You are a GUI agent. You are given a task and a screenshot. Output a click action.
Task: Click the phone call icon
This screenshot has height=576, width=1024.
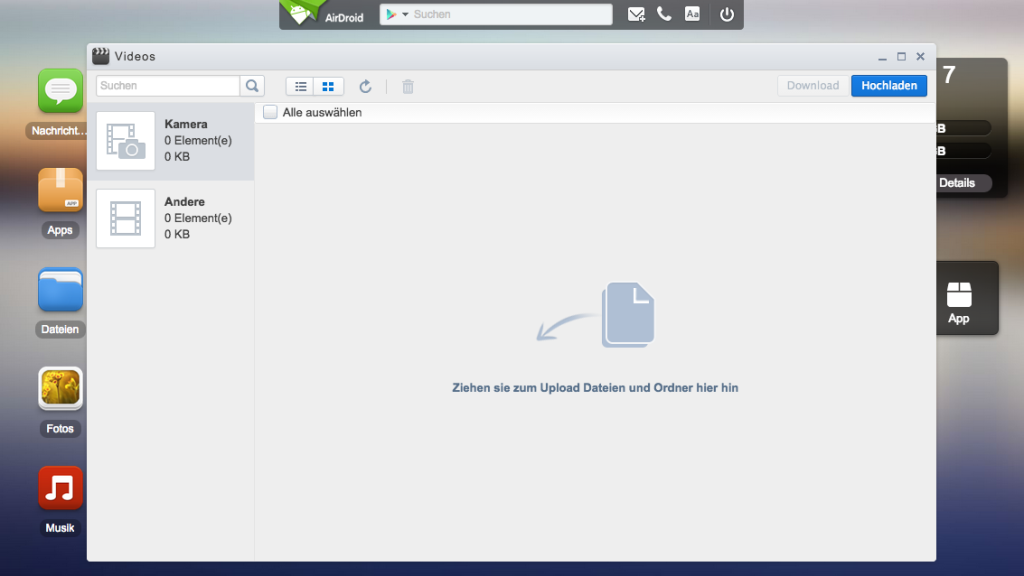[664, 14]
